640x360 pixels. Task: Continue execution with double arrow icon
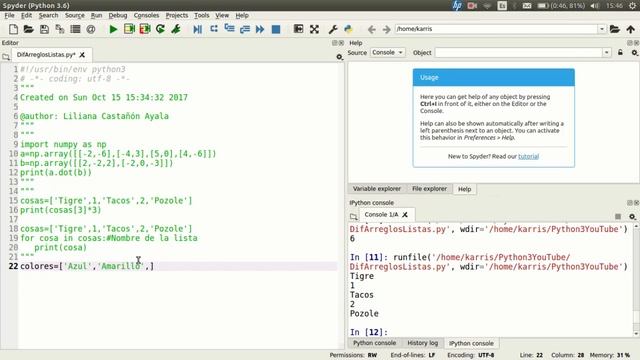(x=260, y=29)
